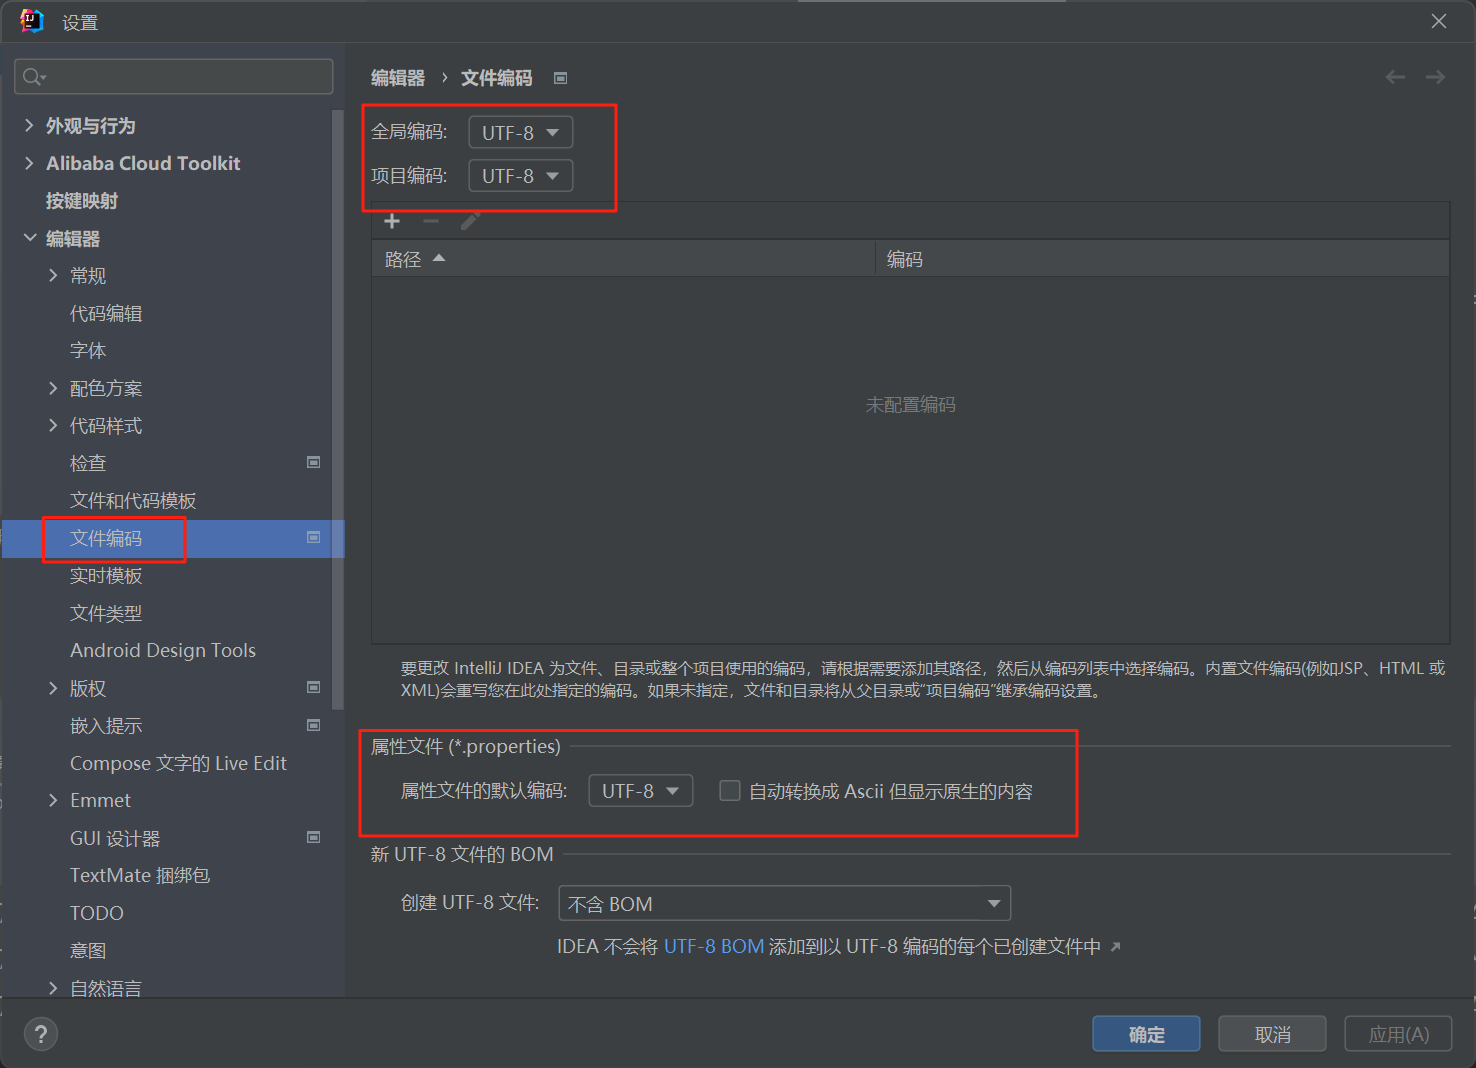The width and height of the screenshot is (1476, 1068).
Task: Click the 应用(A) button
Action: click(x=1398, y=1034)
